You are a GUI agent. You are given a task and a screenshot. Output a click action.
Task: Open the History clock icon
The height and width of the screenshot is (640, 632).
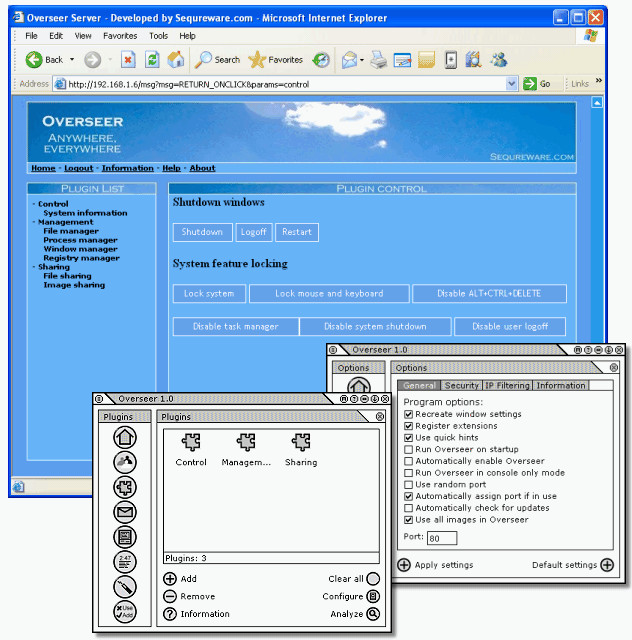click(321, 60)
